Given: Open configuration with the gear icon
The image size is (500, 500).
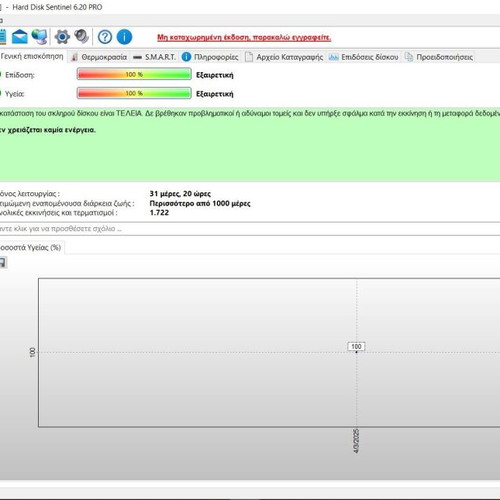Looking at the screenshot, I should (x=62, y=37).
